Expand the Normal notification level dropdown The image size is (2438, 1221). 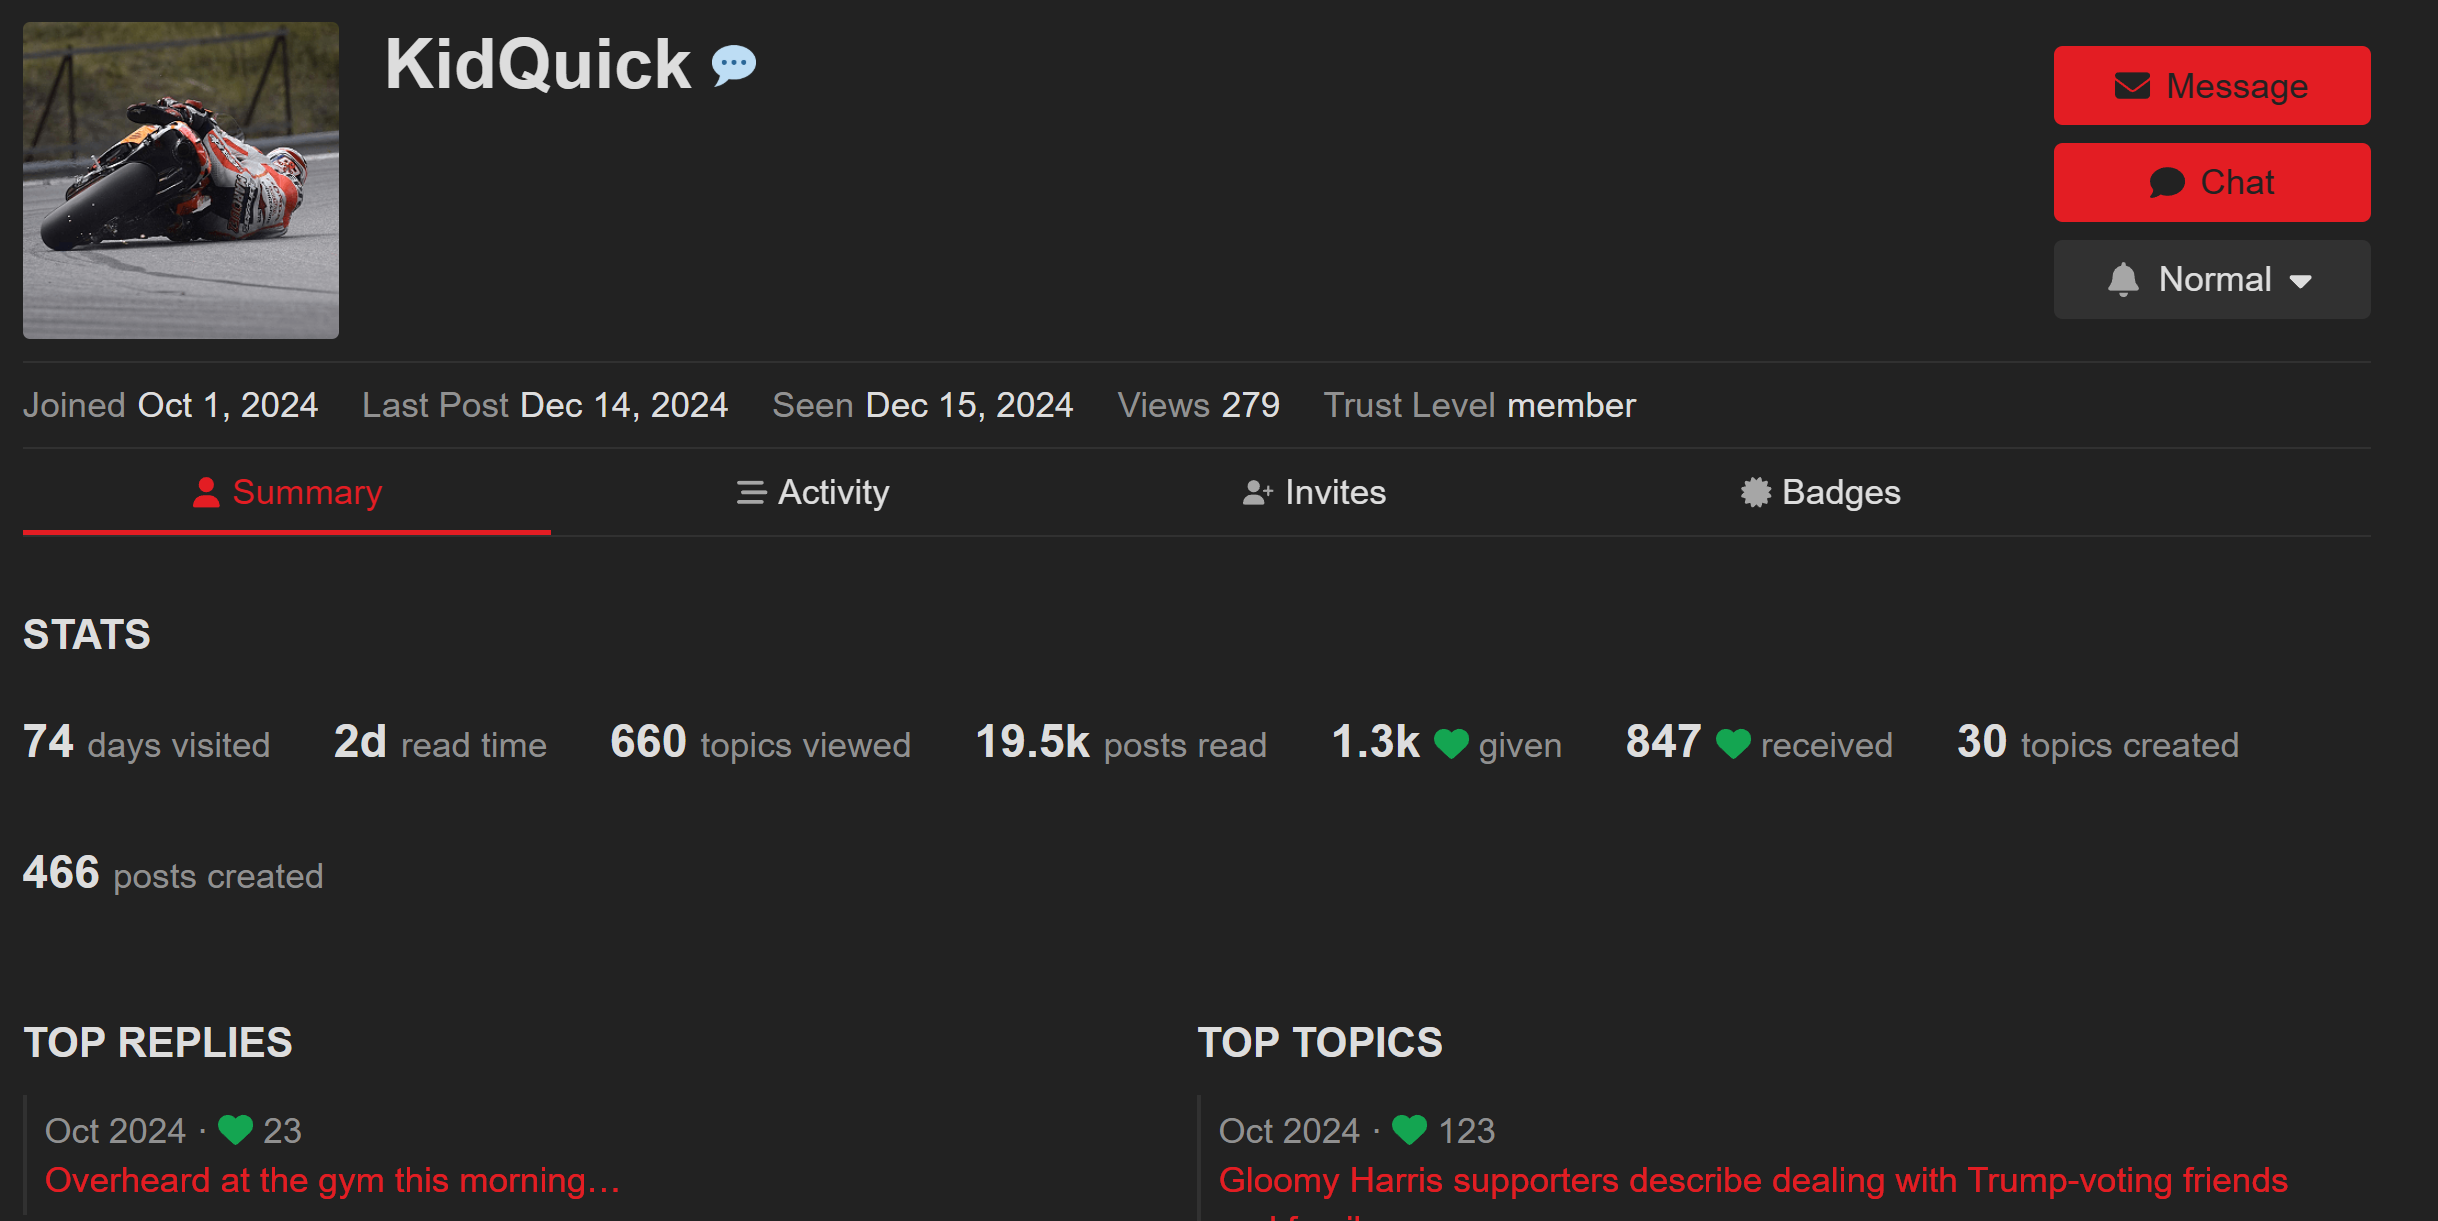coord(2211,280)
